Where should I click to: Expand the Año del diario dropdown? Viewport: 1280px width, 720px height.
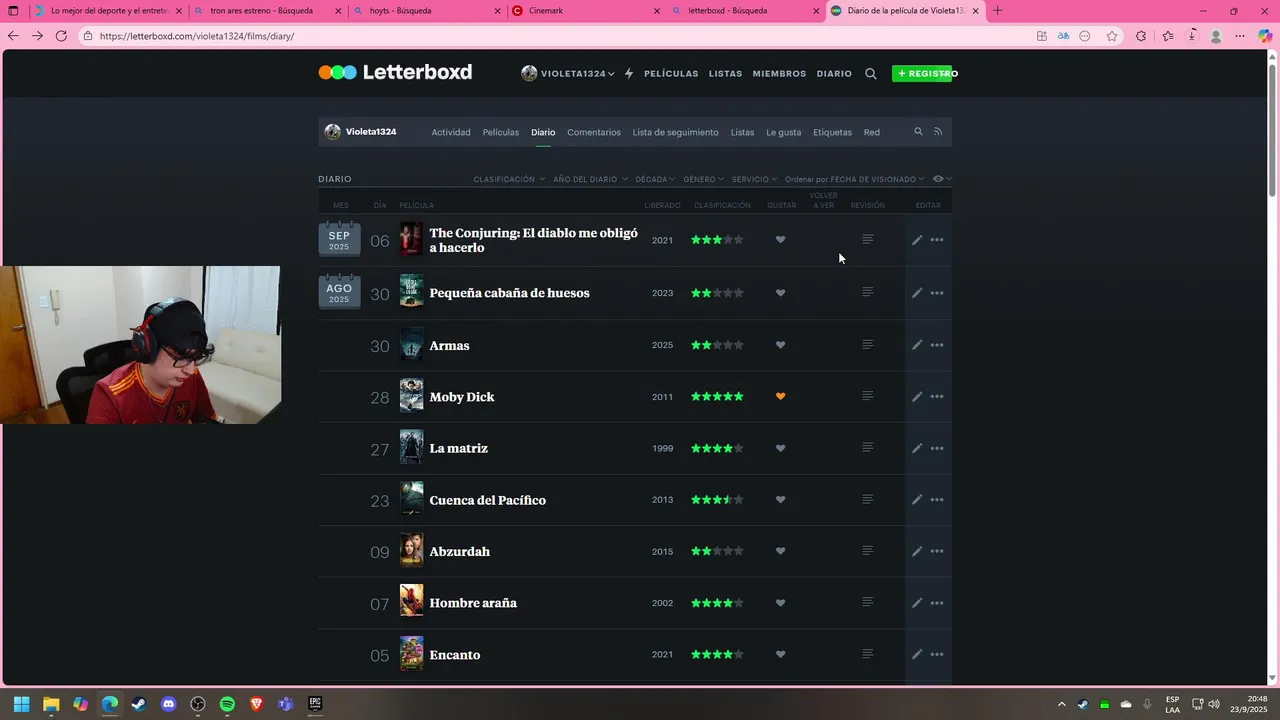(x=590, y=179)
